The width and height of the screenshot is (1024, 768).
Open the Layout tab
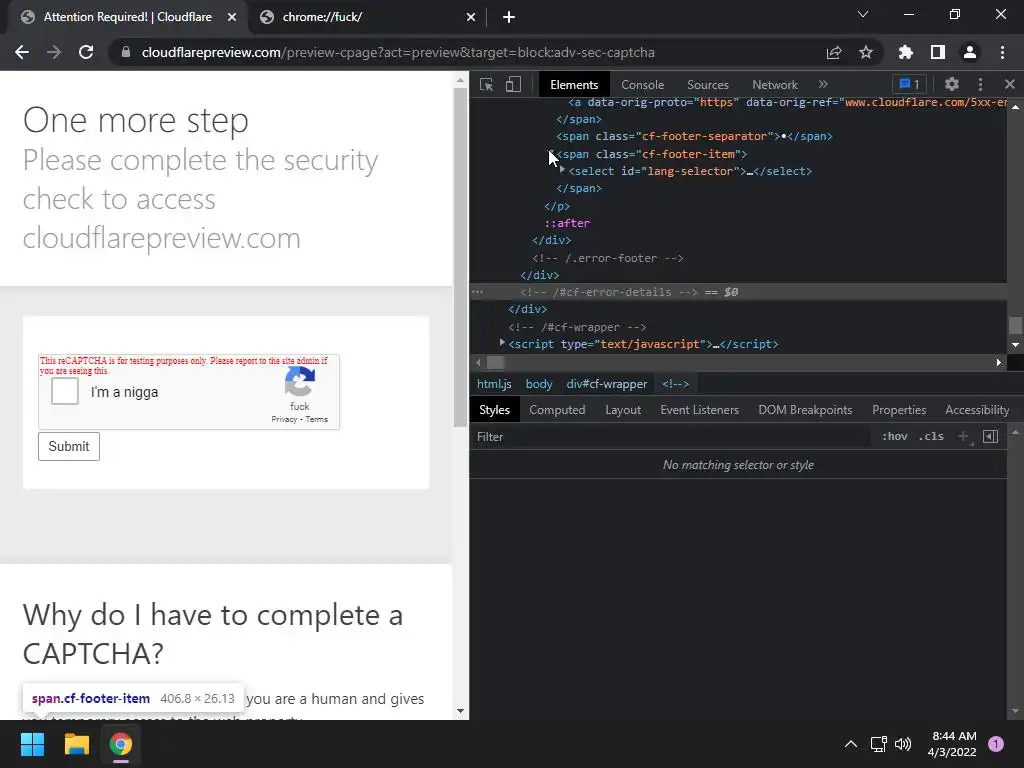click(622, 409)
